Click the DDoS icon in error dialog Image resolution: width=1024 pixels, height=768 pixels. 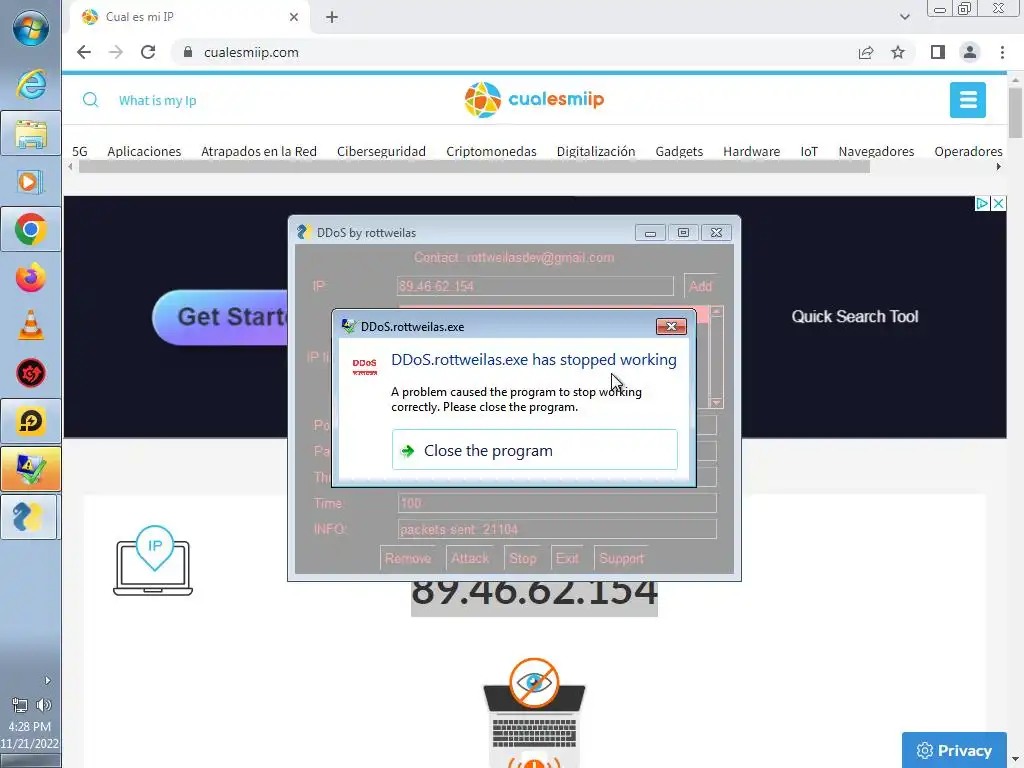pyautogui.click(x=364, y=366)
